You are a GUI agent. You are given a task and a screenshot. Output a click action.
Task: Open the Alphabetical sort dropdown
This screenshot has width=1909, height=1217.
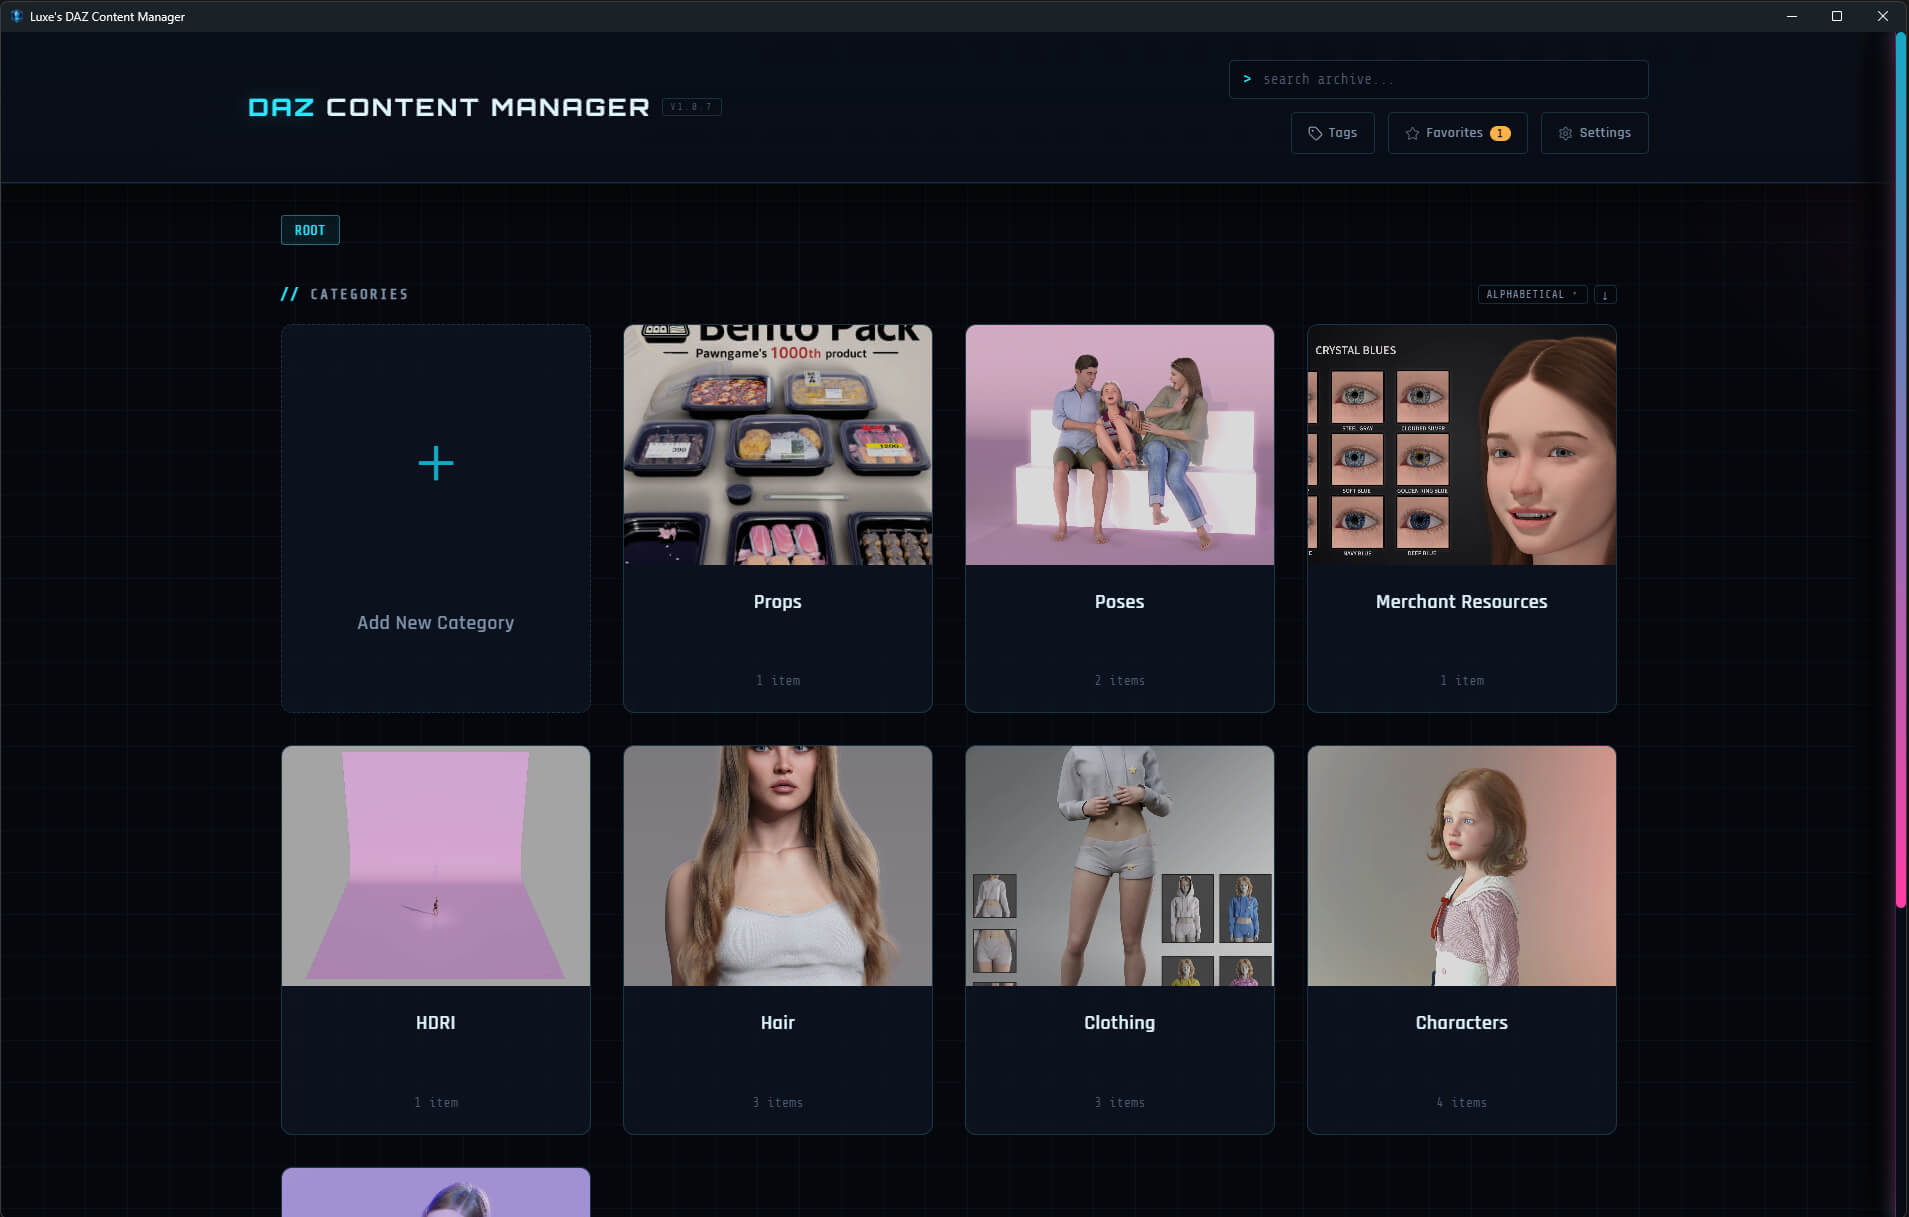pyautogui.click(x=1531, y=295)
